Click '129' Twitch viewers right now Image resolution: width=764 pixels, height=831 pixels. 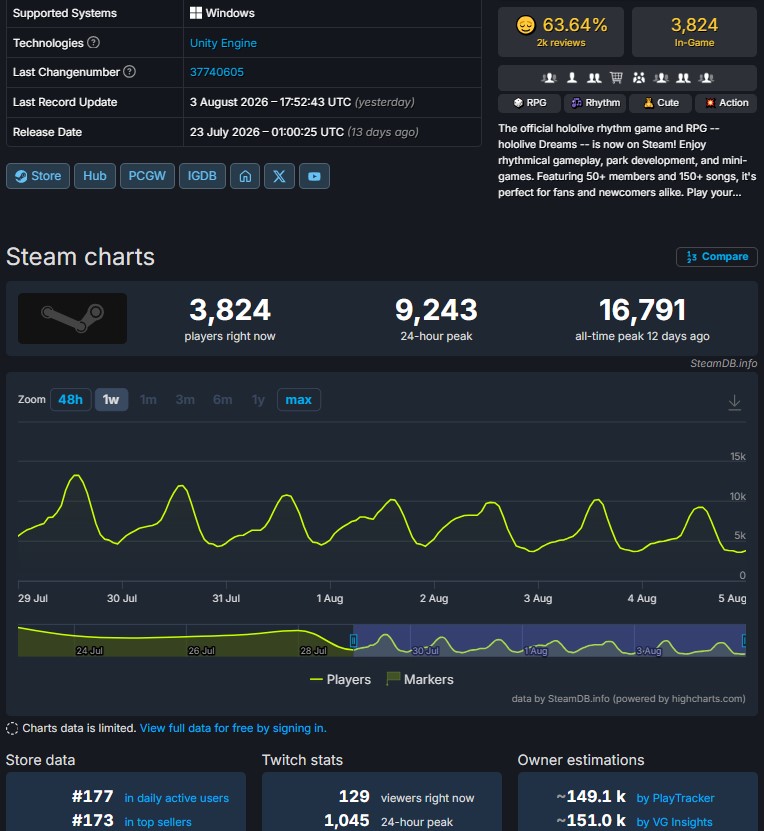pos(354,797)
